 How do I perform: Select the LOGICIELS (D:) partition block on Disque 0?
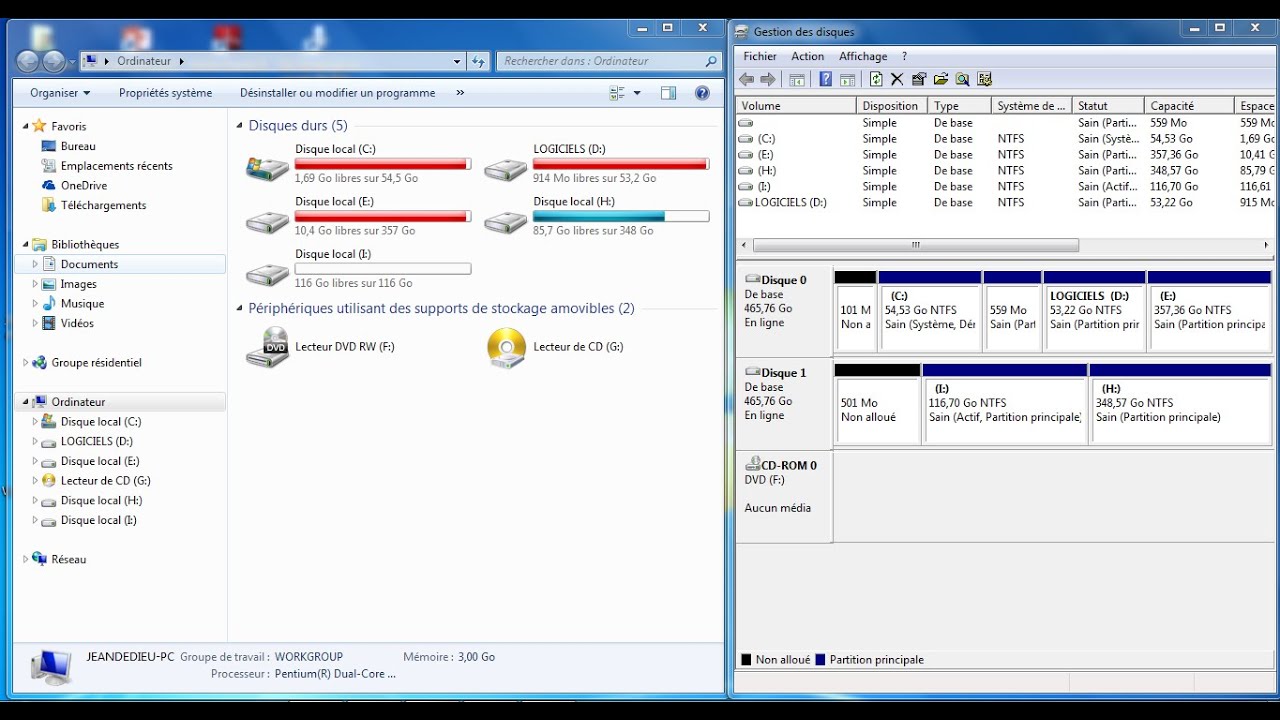(x=1094, y=310)
